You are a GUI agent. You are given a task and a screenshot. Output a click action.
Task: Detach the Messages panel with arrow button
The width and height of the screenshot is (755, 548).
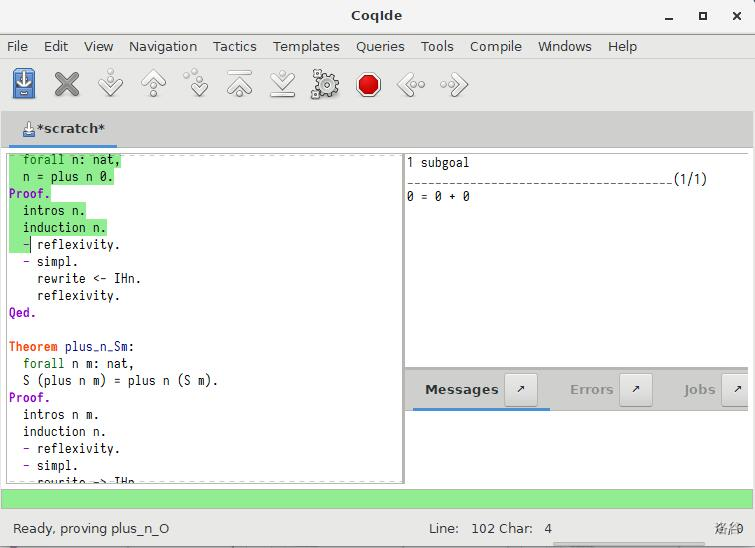(x=520, y=389)
